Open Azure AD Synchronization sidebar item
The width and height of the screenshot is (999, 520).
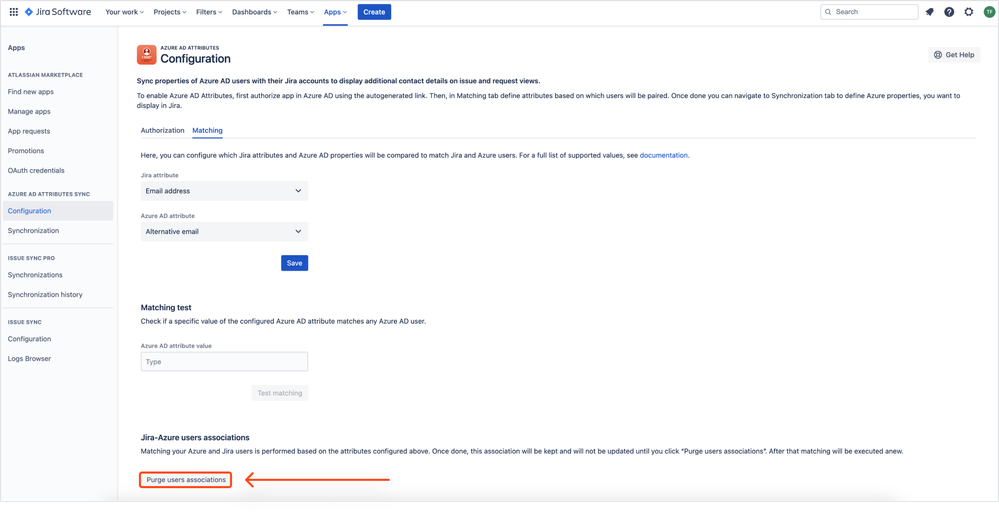coord(33,231)
